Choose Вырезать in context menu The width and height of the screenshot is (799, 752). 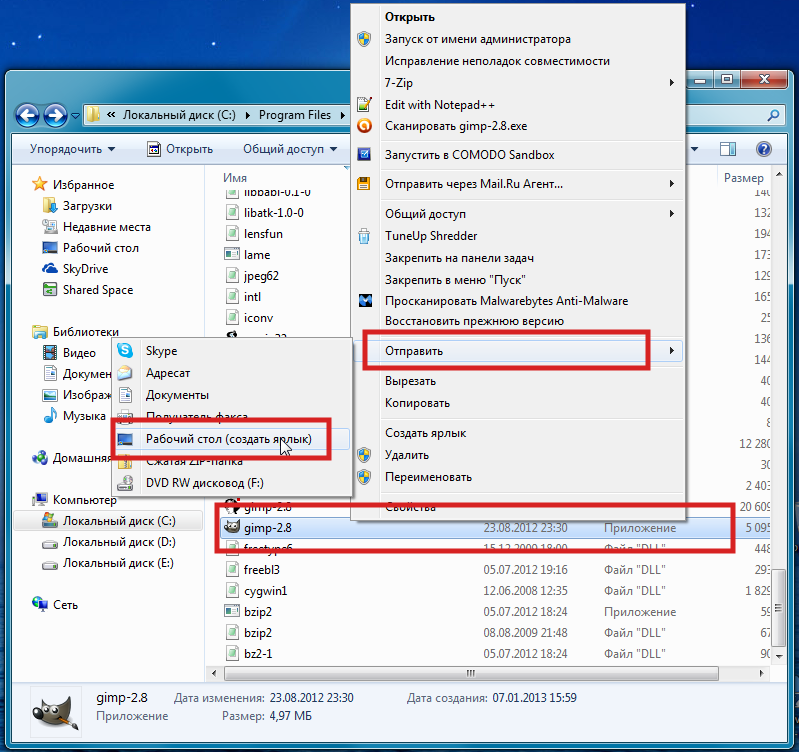point(519,381)
